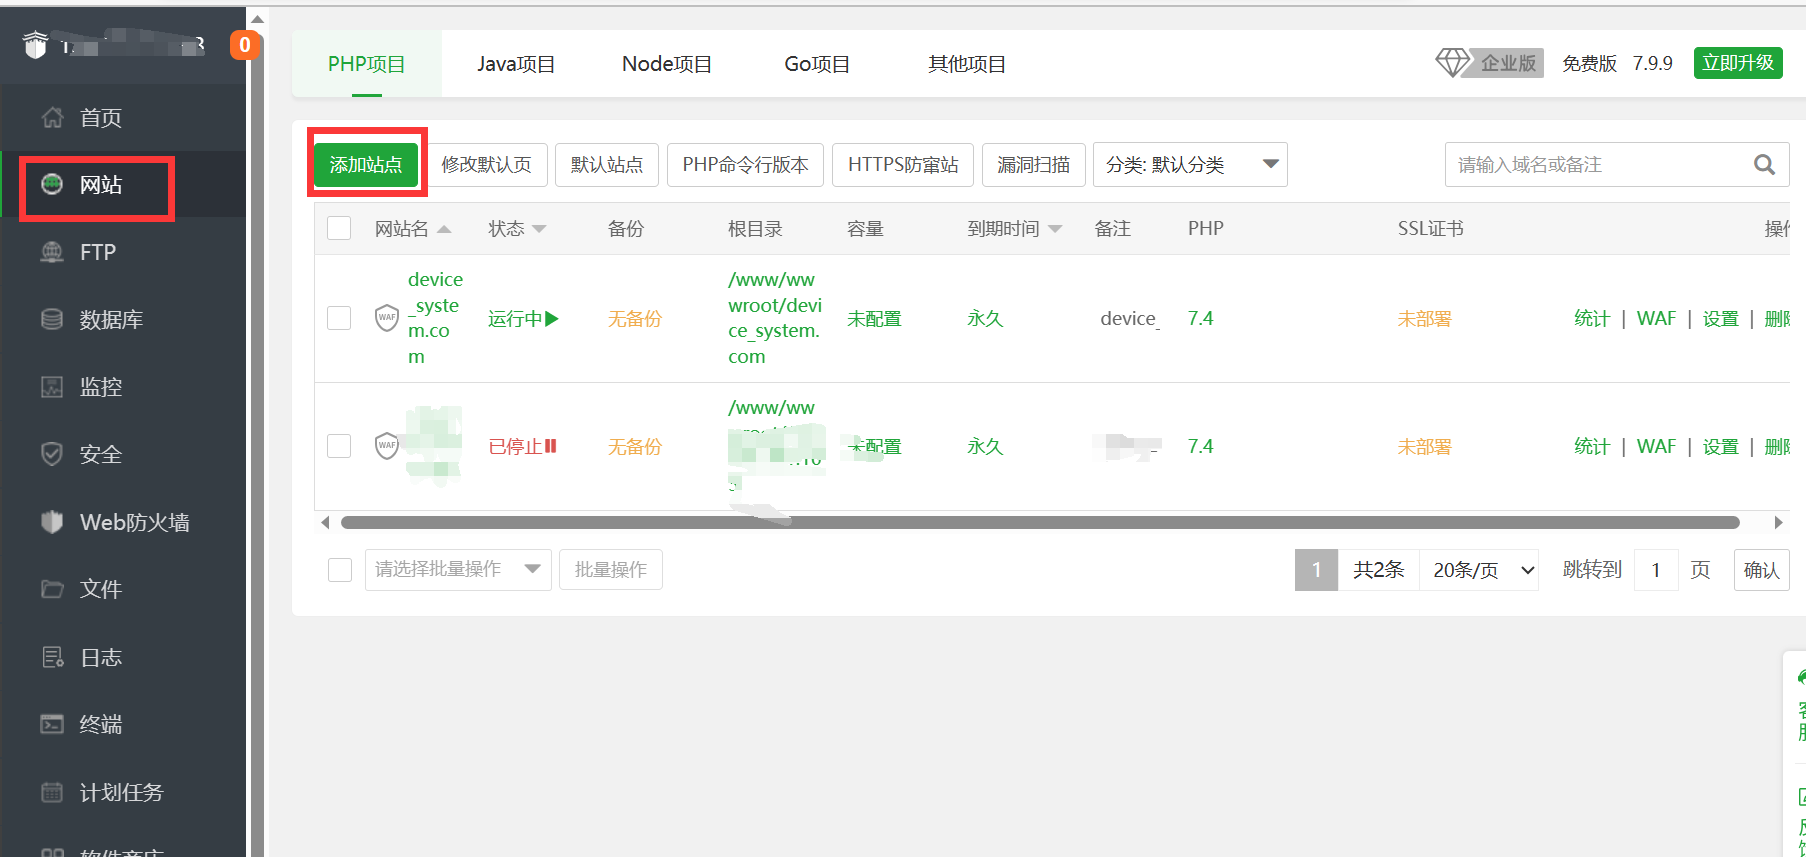Open the 首页 home icon in sidebar

52,118
